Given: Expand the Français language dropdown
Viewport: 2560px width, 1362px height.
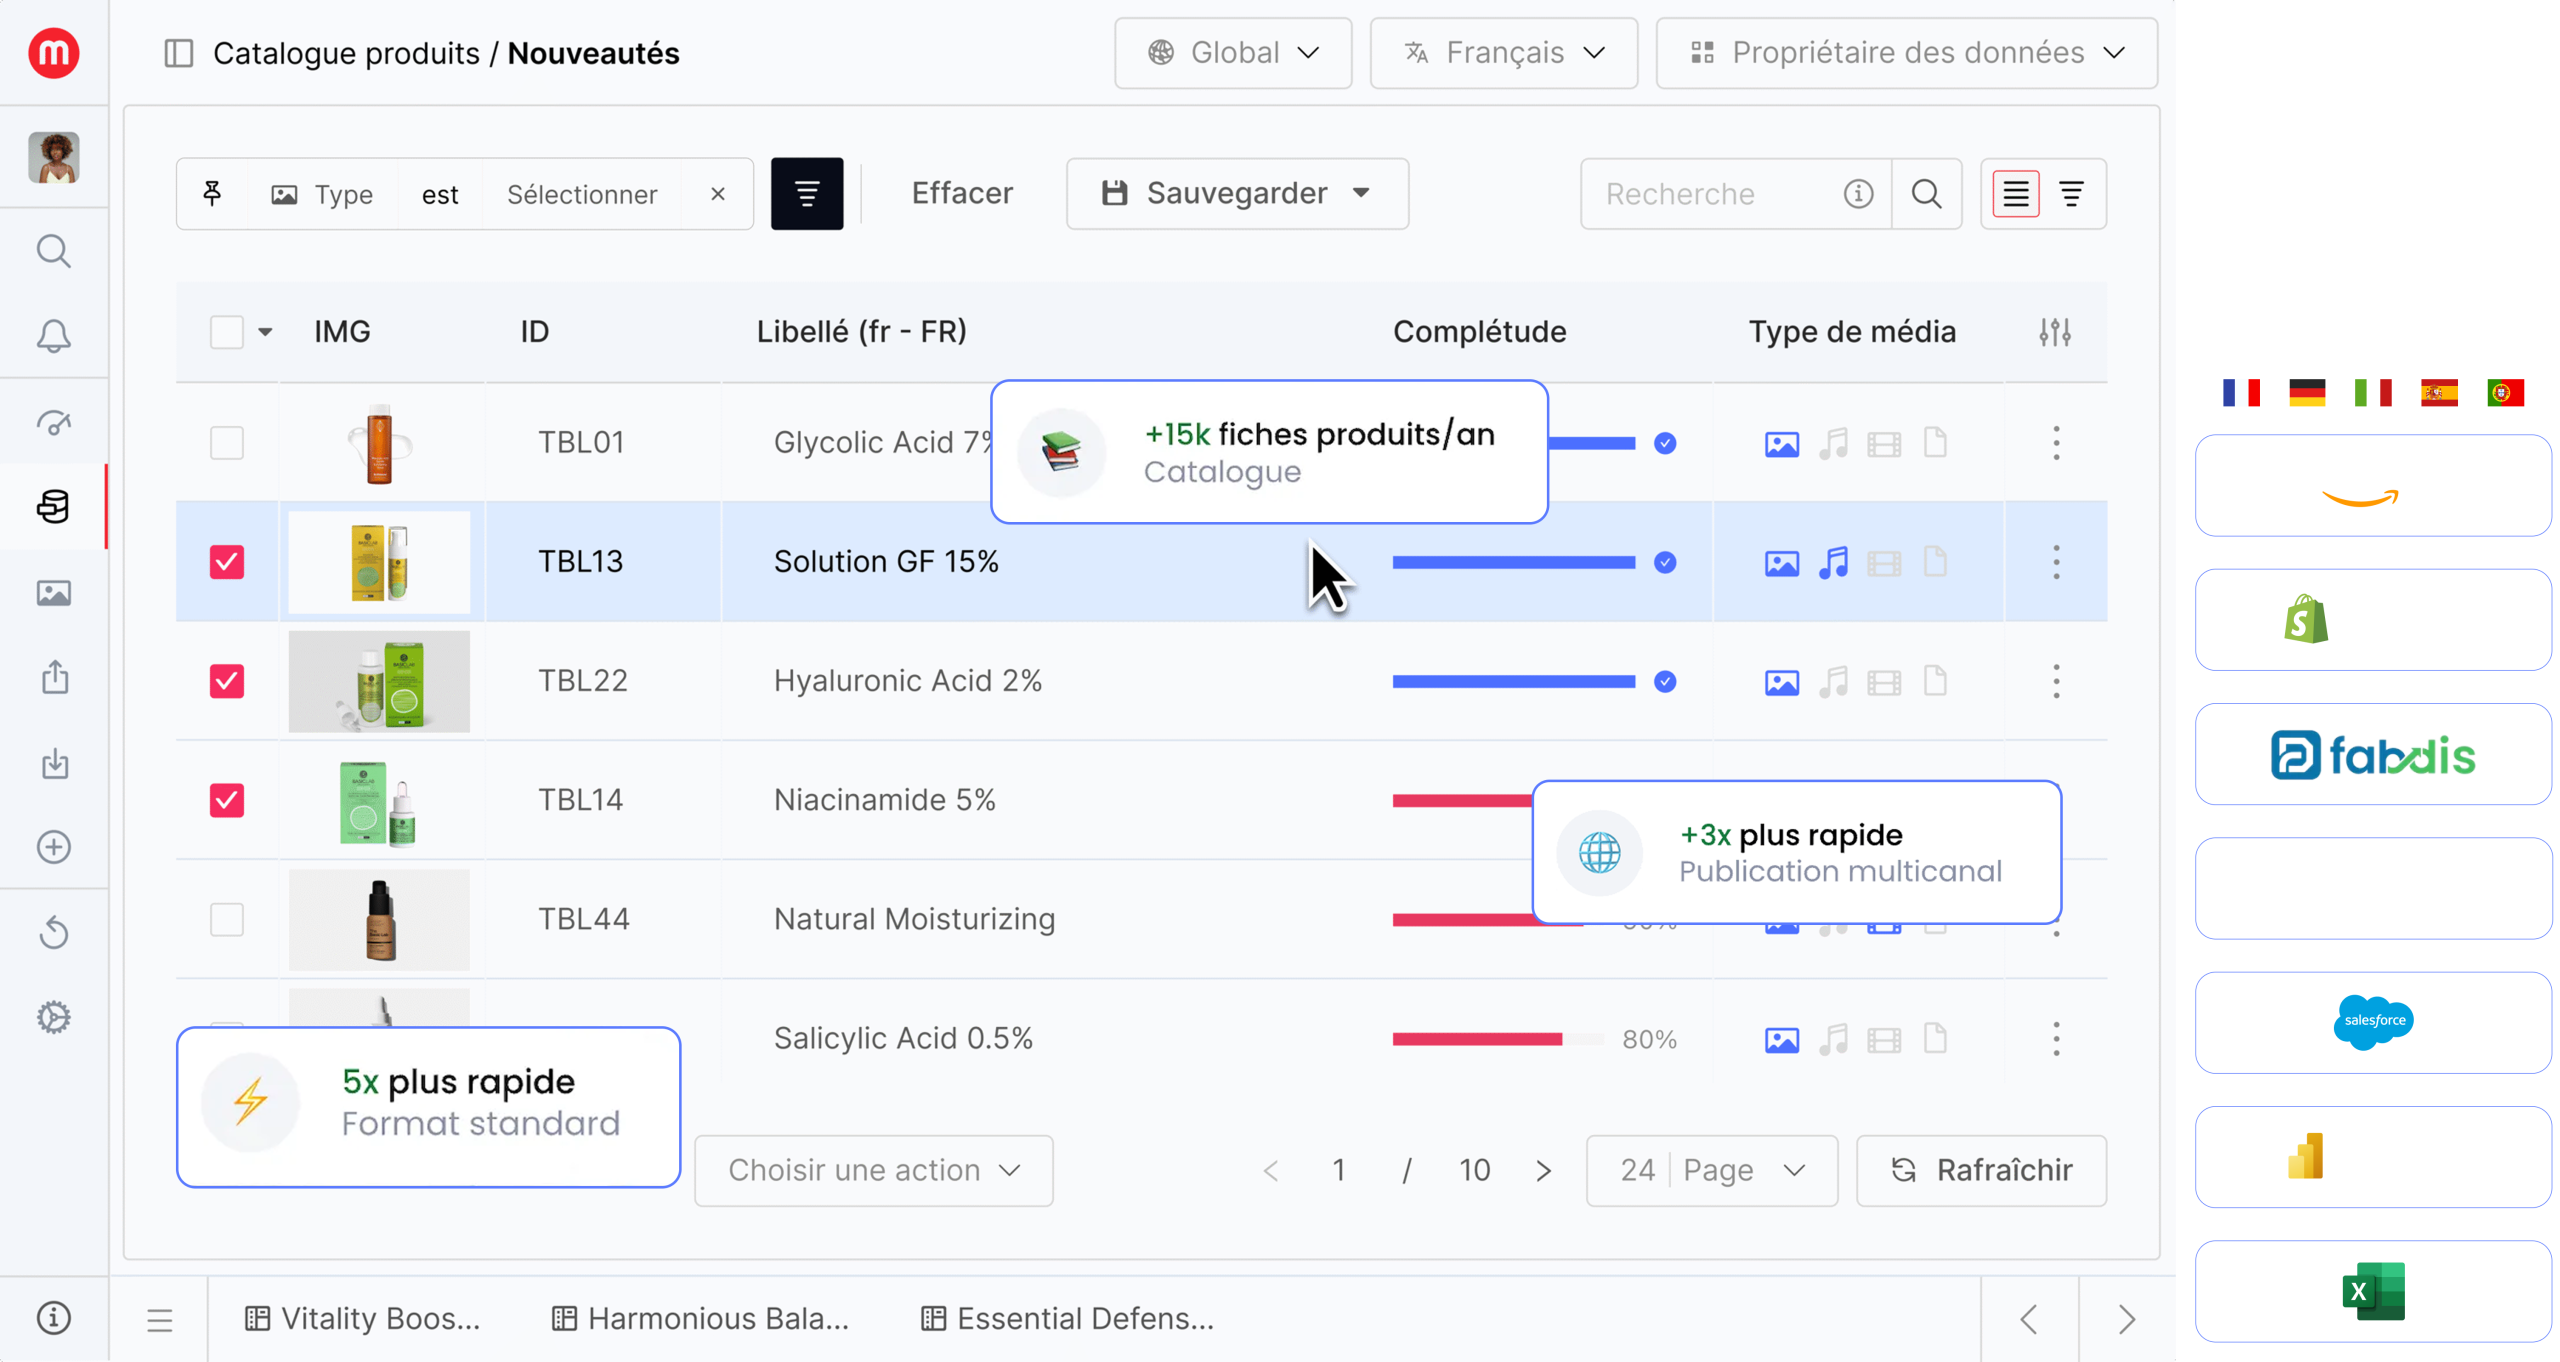Looking at the screenshot, I should (1503, 53).
